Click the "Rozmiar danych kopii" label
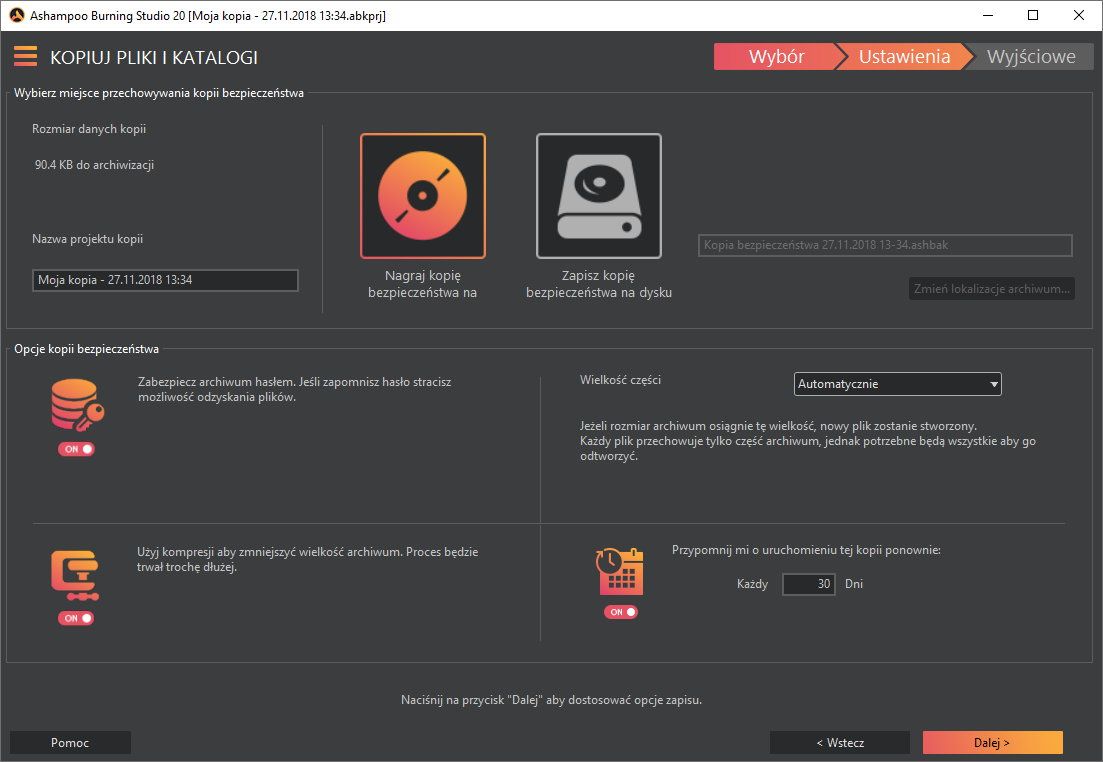Image resolution: width=1103 pixels, height=762 pixels. click(x=89, y=129)
